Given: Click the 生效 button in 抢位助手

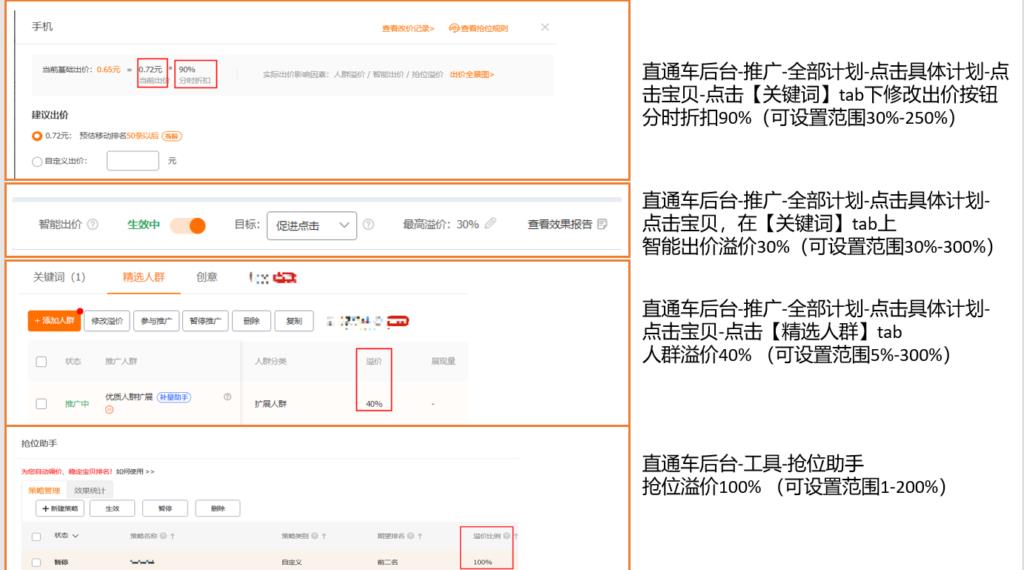Looking at the screenshot, I should (x=112, y=508).
